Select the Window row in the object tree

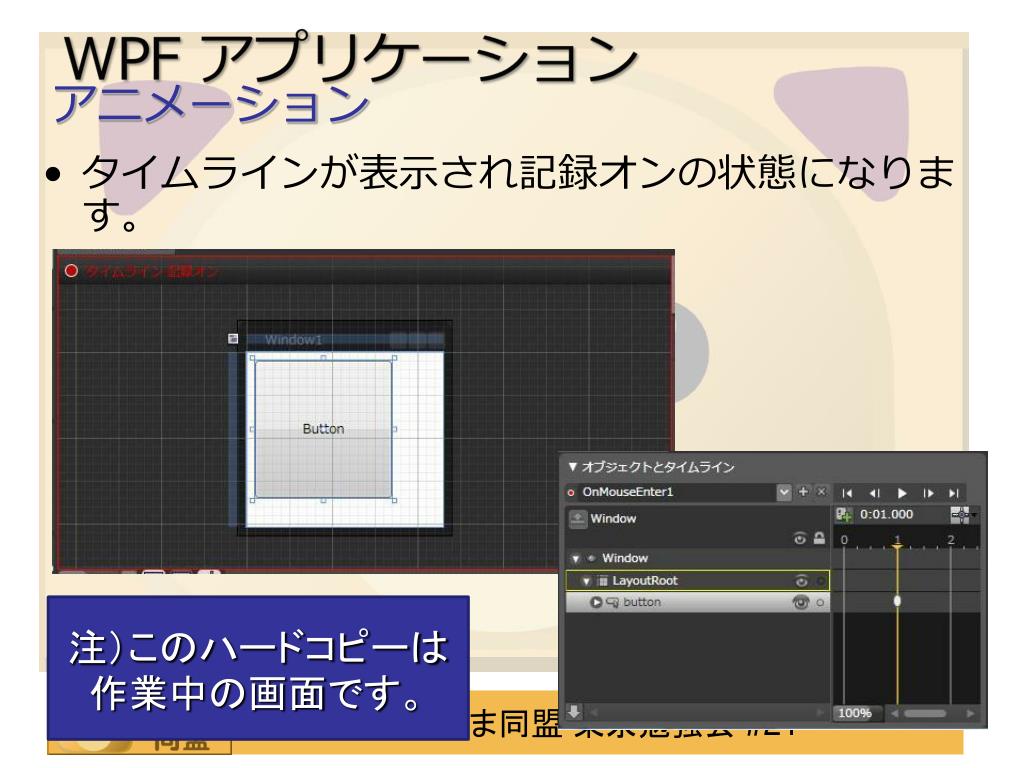click(x=697, y=558)
